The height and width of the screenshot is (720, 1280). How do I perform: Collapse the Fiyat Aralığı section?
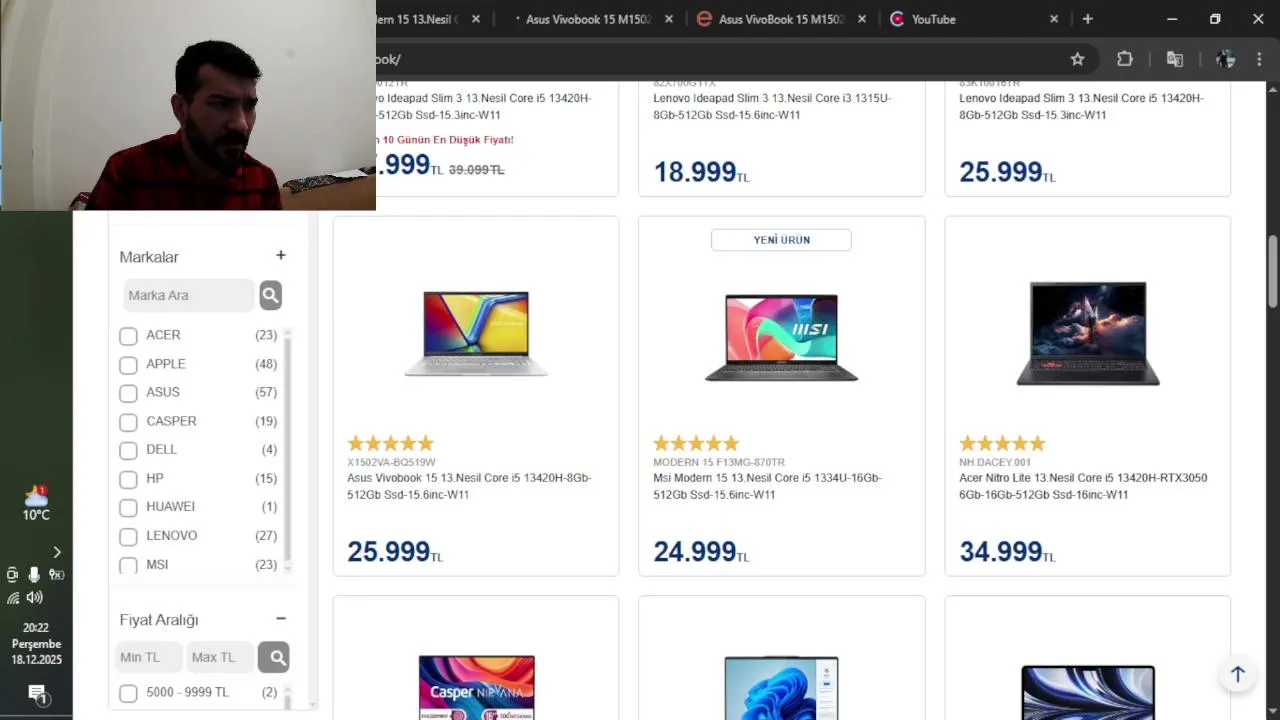(281, 619)
